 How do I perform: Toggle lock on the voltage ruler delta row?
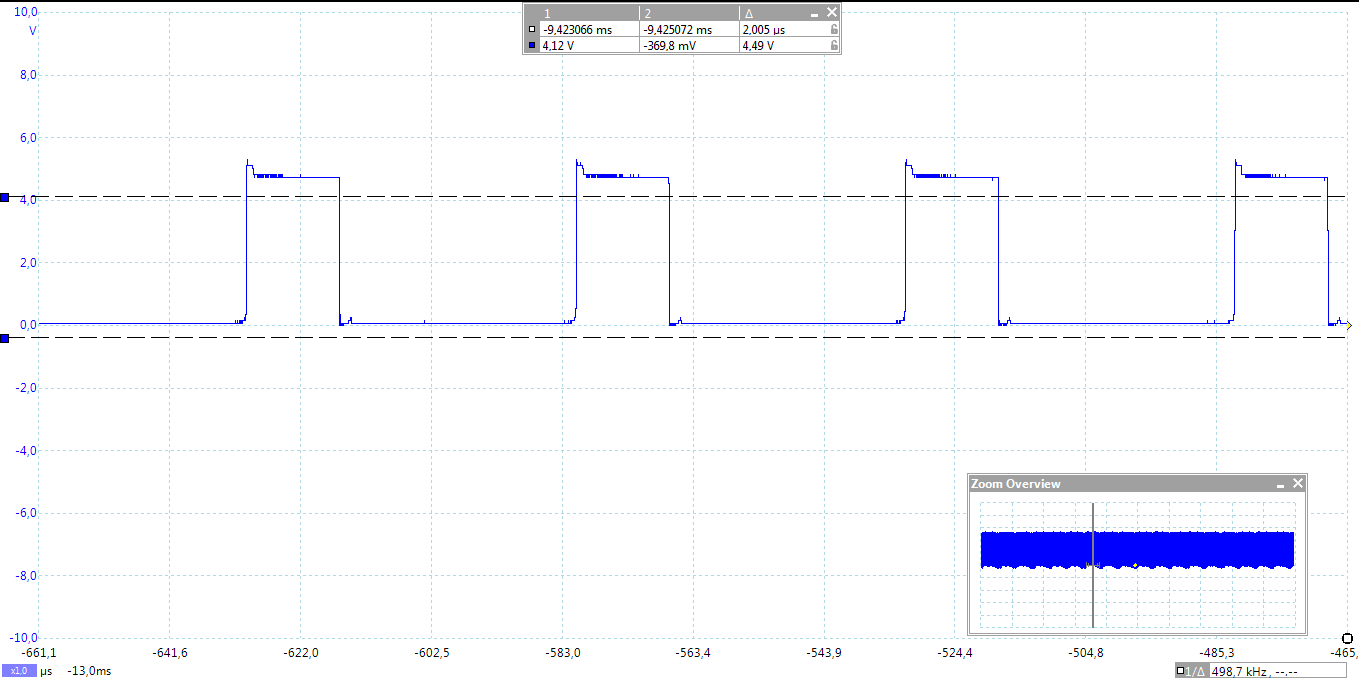click(x=833, y=46)
